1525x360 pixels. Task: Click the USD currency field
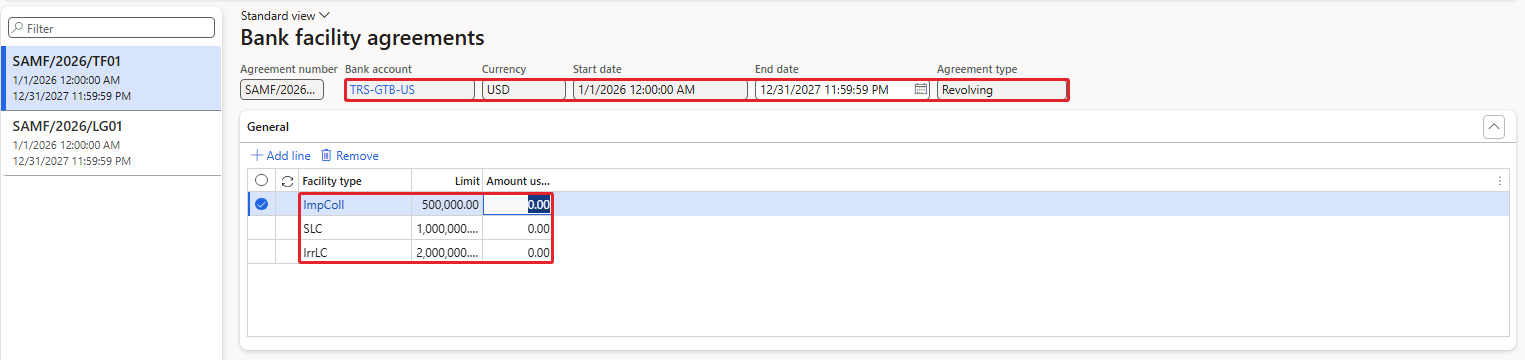[523, 90]
